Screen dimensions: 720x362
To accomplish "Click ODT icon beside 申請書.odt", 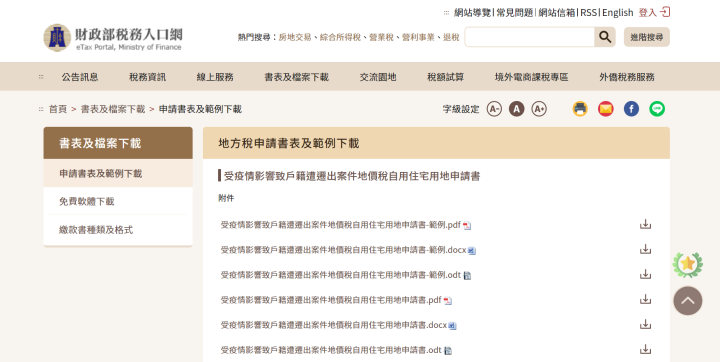I will (x=448, y=351).
